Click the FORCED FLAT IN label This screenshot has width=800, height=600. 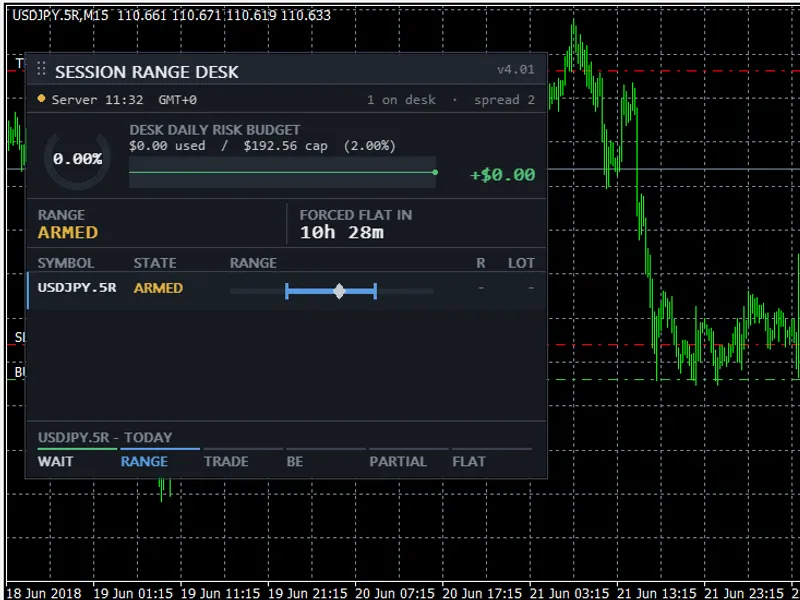(x=356, y=215)
